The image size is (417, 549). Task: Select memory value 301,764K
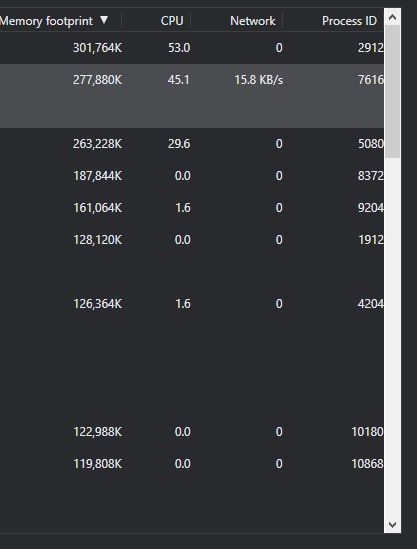click(97, 48)
